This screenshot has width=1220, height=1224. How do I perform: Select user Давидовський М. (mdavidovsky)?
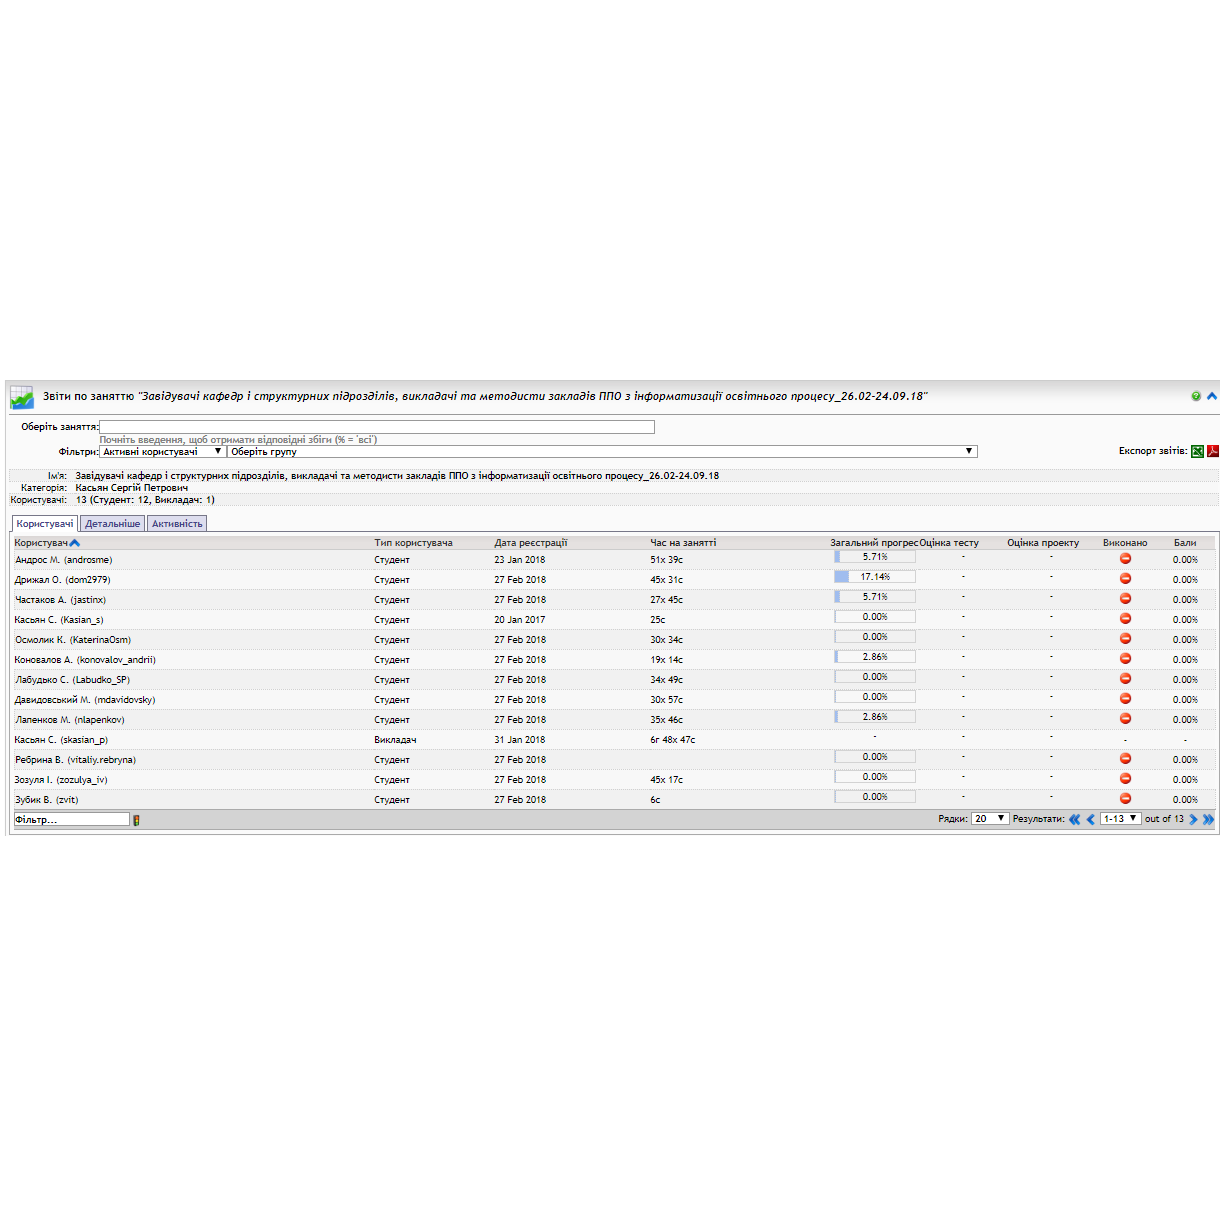85,700
